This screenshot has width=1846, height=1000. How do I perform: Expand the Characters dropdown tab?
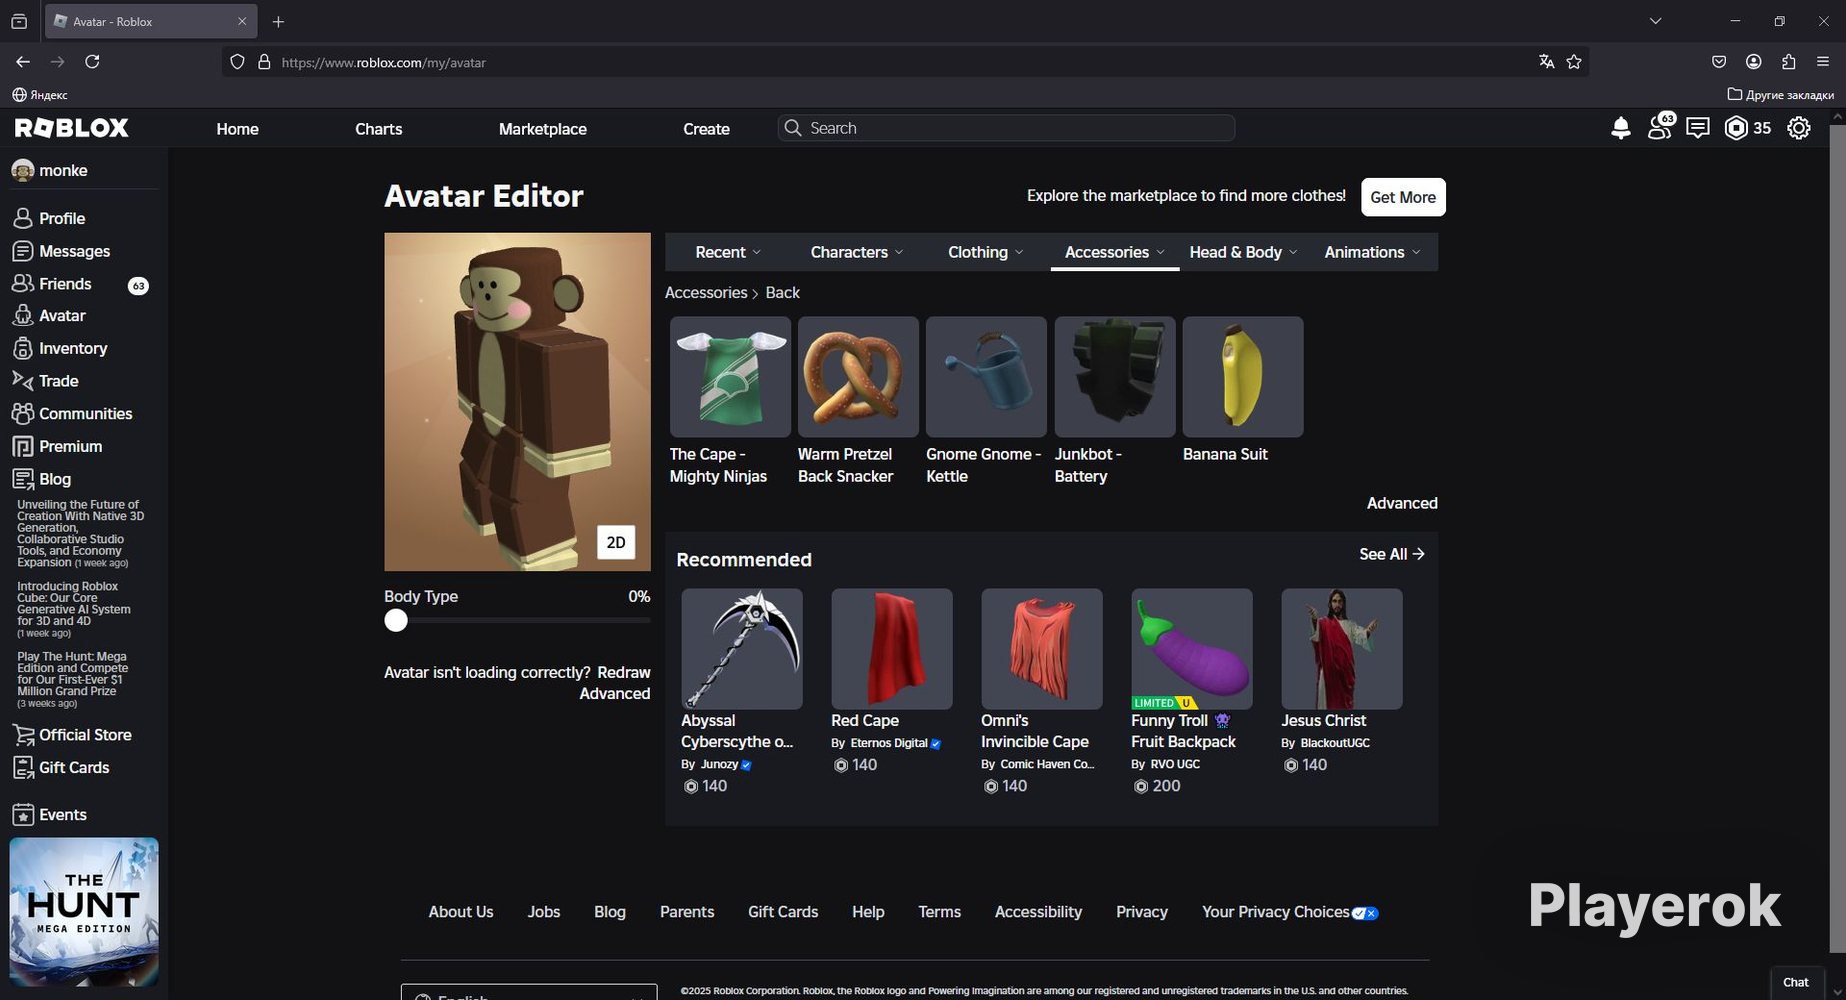[x=857, y=252]
